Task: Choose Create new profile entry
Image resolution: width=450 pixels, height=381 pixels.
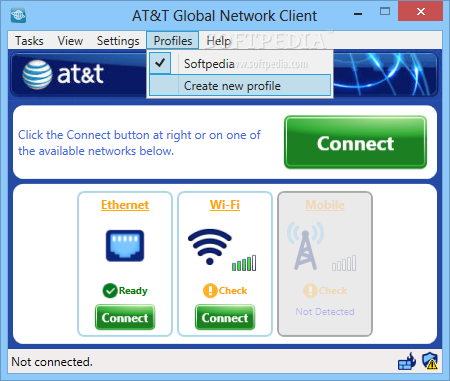Action: point(240,85)
